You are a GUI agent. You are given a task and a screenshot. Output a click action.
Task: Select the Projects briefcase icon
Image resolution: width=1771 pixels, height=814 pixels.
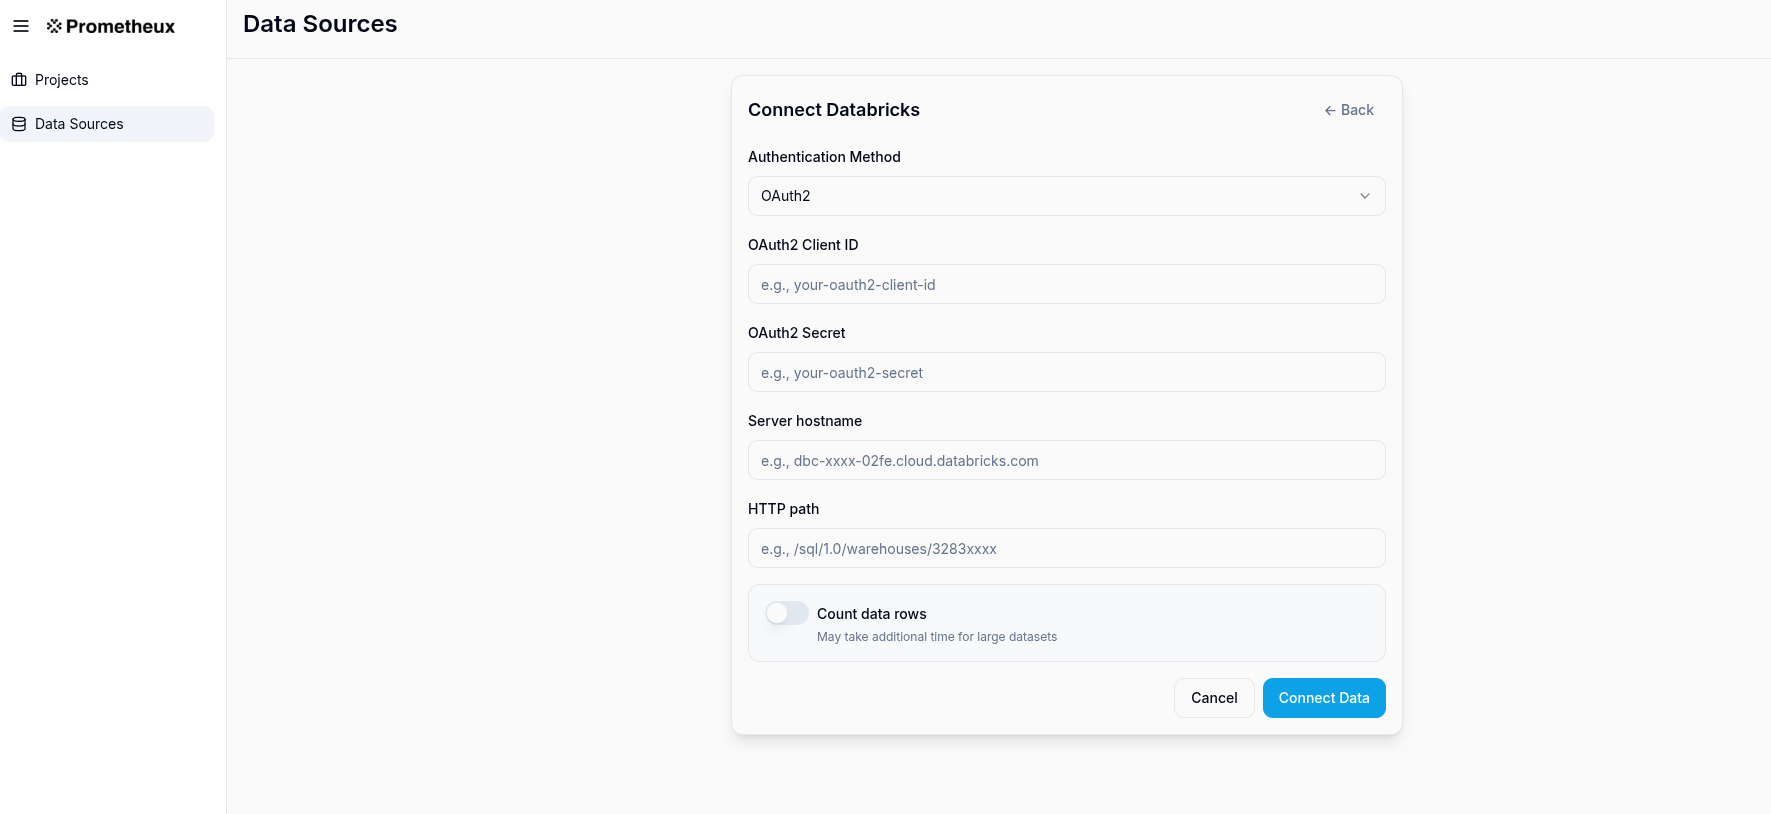tap(18, 79)
